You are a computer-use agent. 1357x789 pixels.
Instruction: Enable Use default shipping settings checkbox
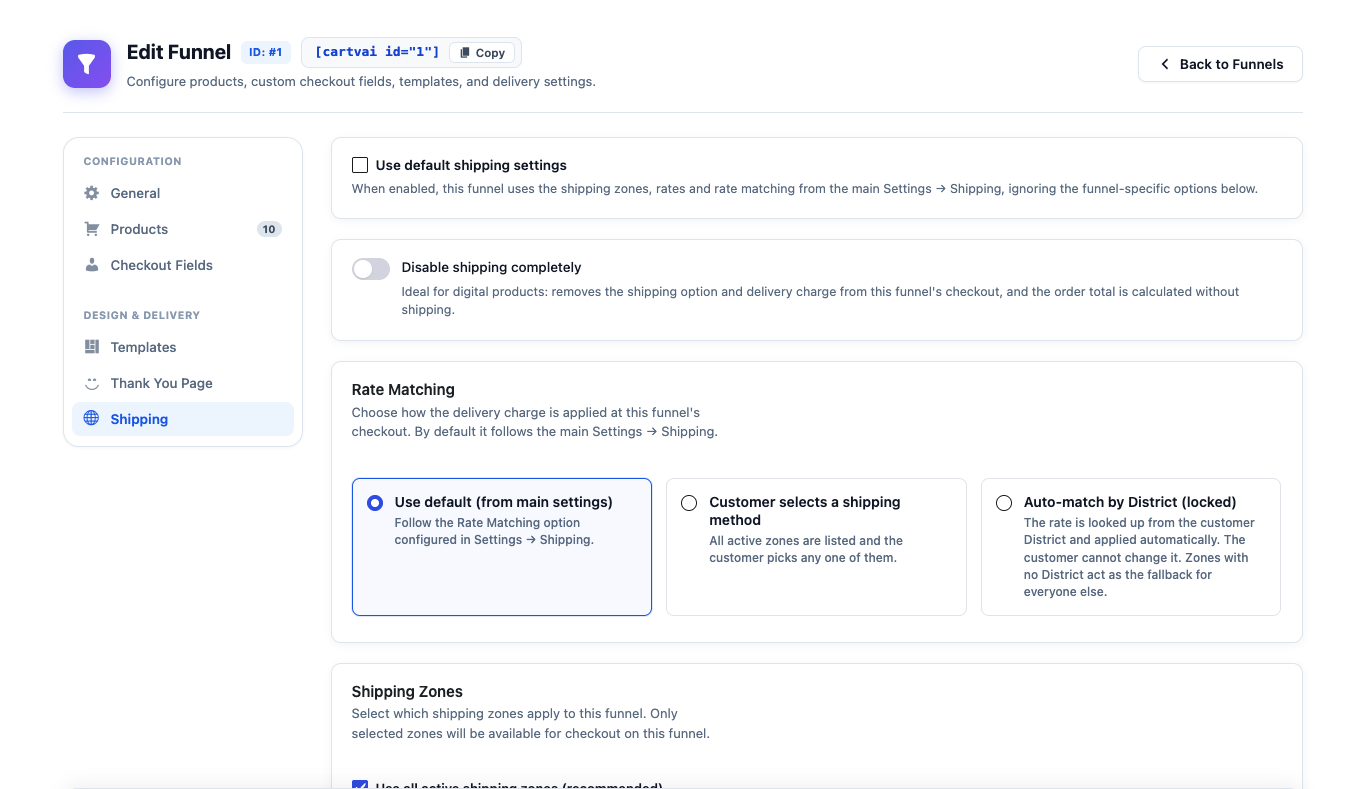tap(360, 165)
